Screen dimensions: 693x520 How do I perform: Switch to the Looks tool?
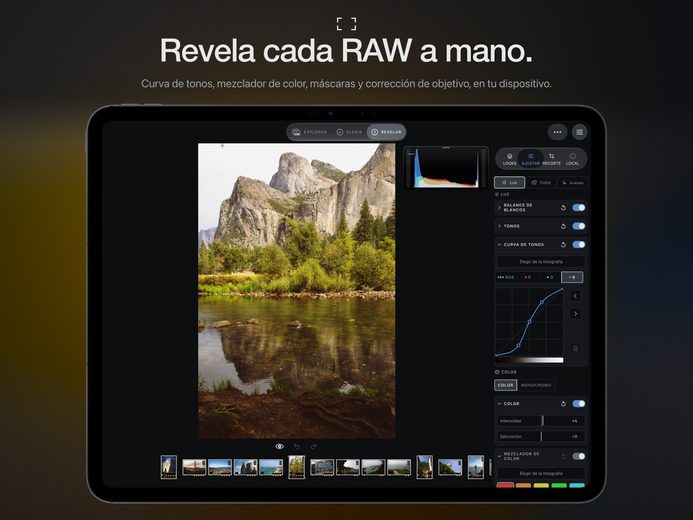[510, 159]
